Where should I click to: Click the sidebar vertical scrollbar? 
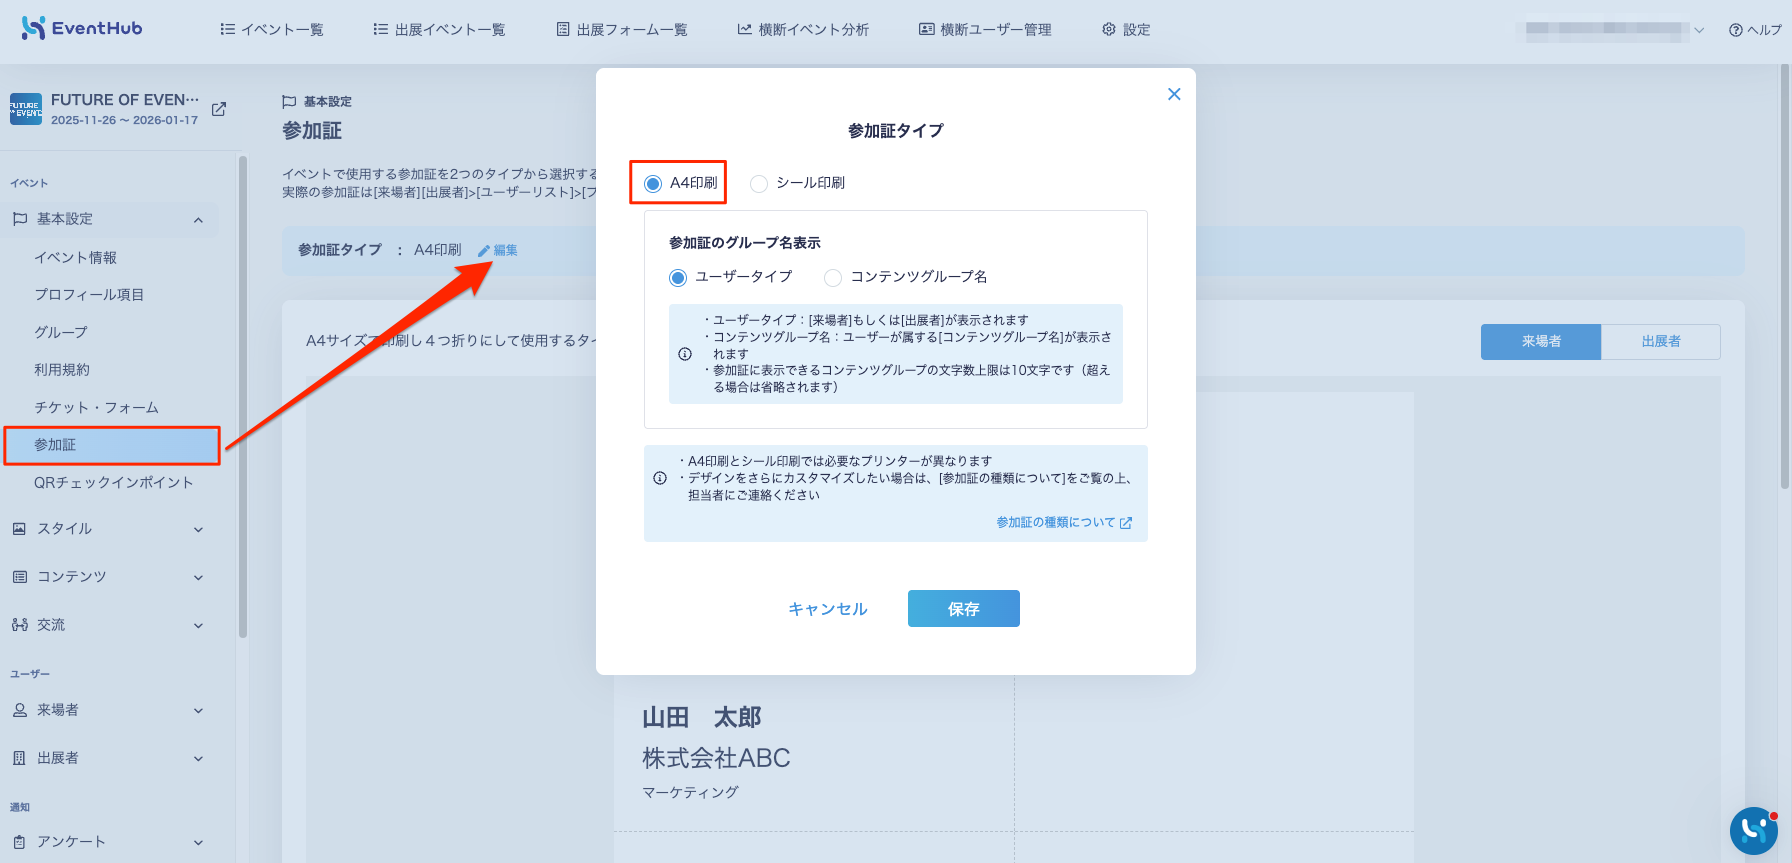pos(243,396)
